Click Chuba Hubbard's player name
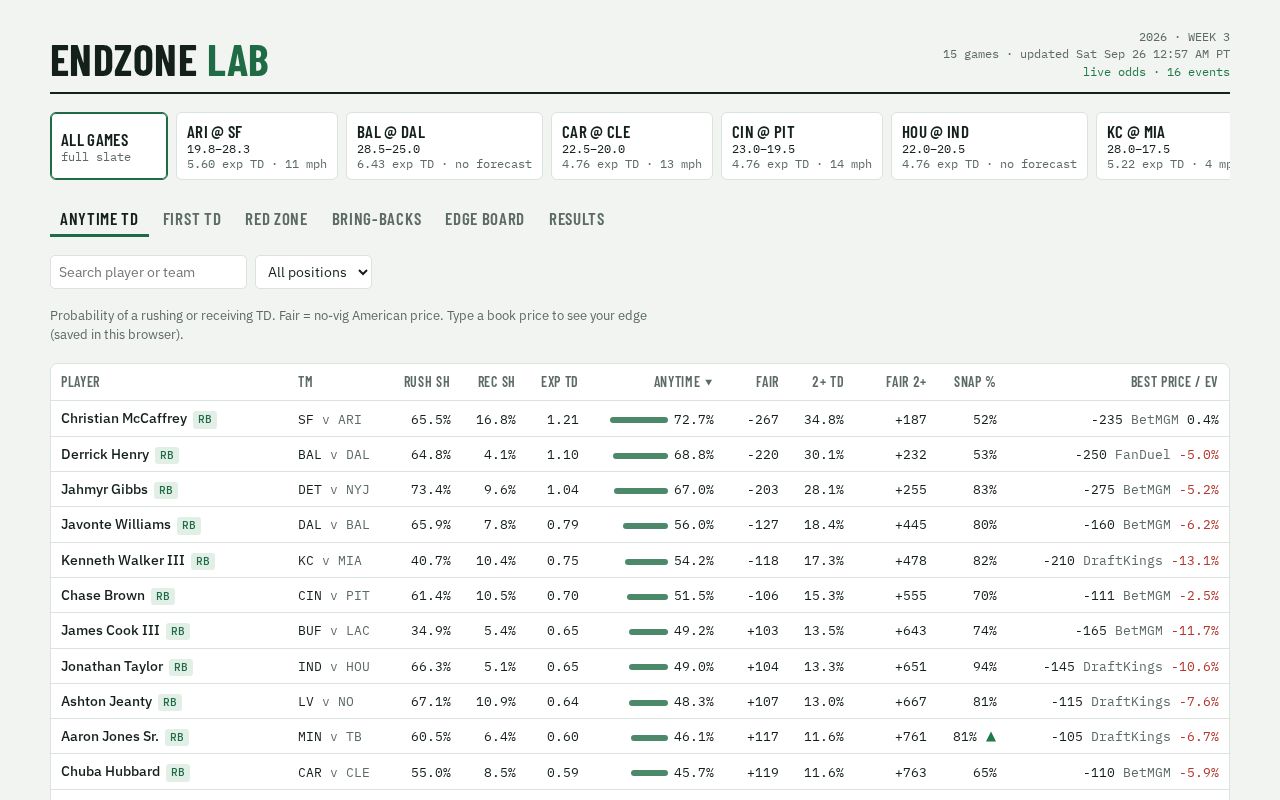 tap(110, 771)
